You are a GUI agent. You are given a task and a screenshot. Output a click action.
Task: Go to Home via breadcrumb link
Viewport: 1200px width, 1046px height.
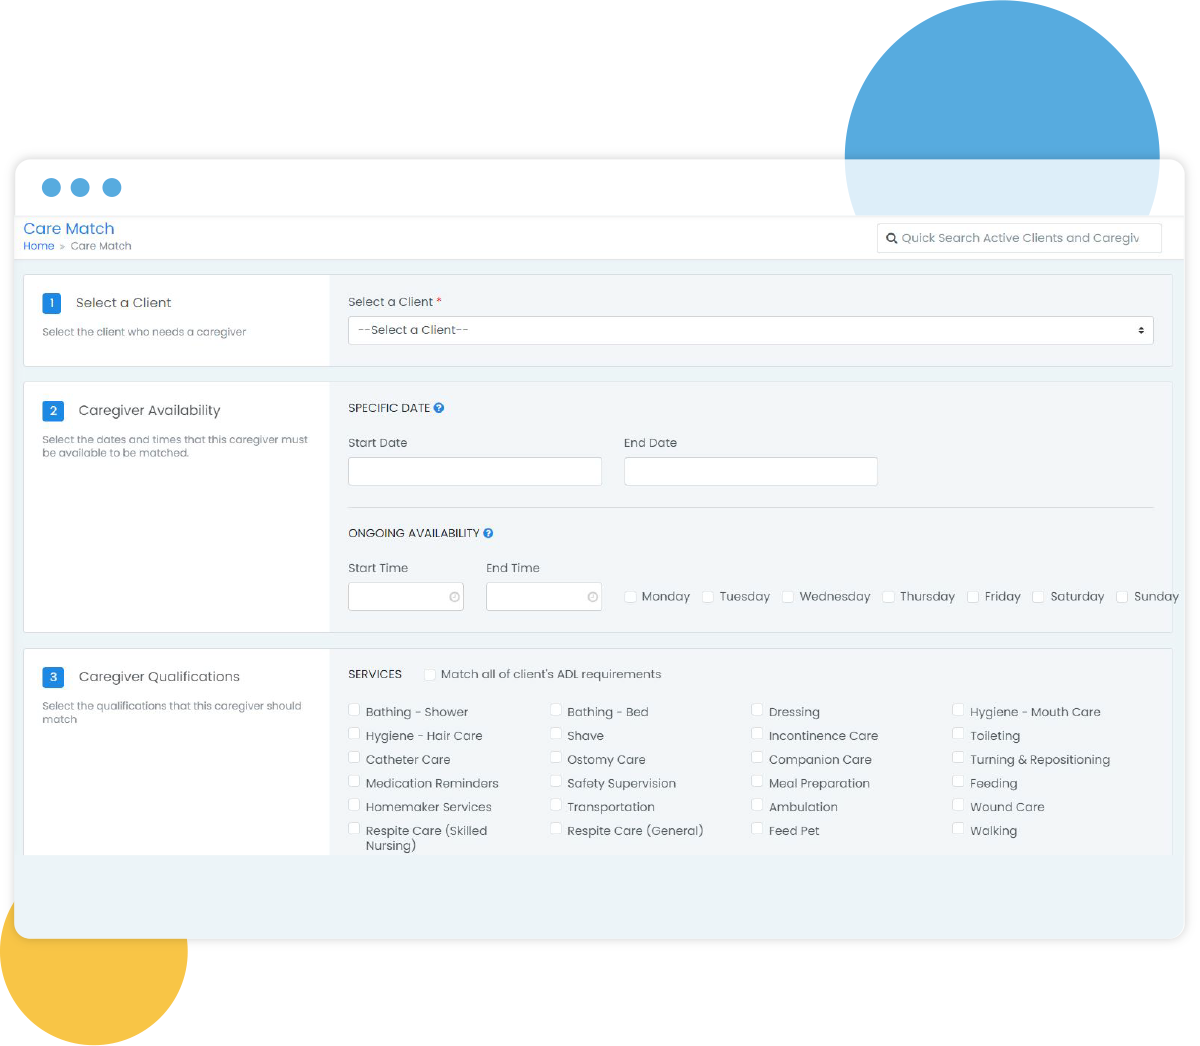tap(39, 246)
